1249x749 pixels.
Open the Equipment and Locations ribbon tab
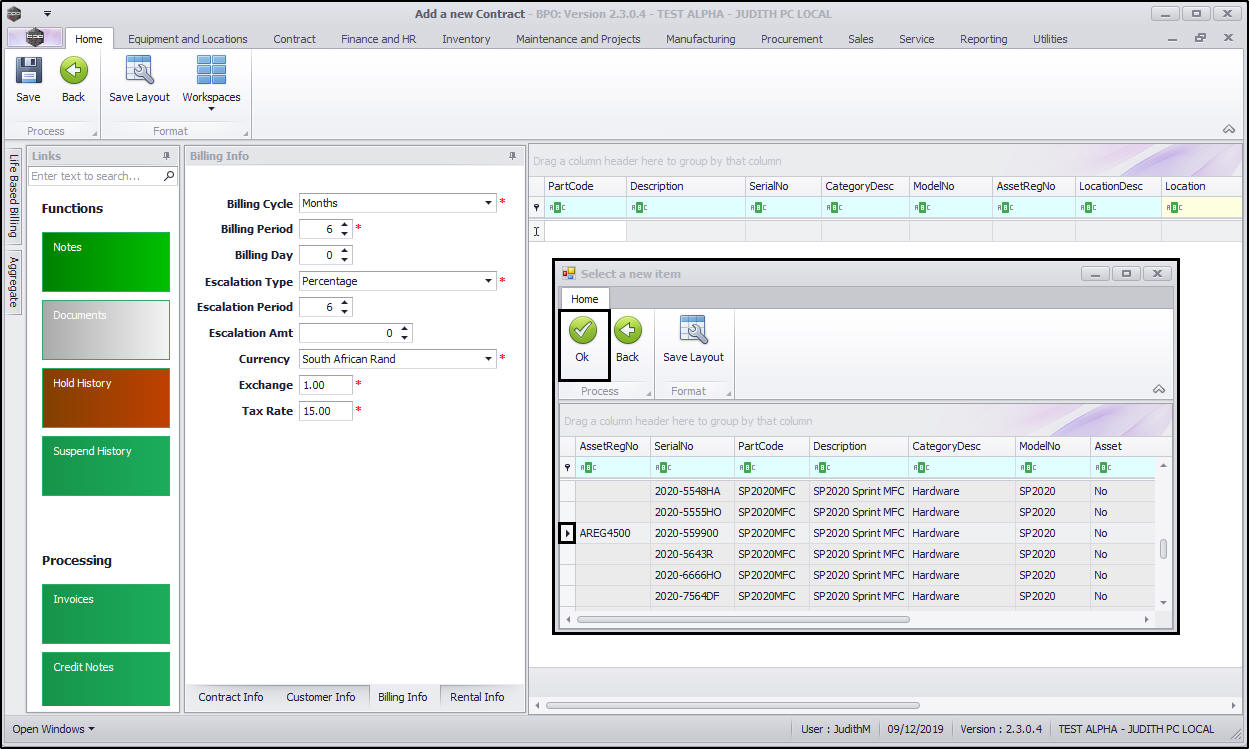pos(188,39)
